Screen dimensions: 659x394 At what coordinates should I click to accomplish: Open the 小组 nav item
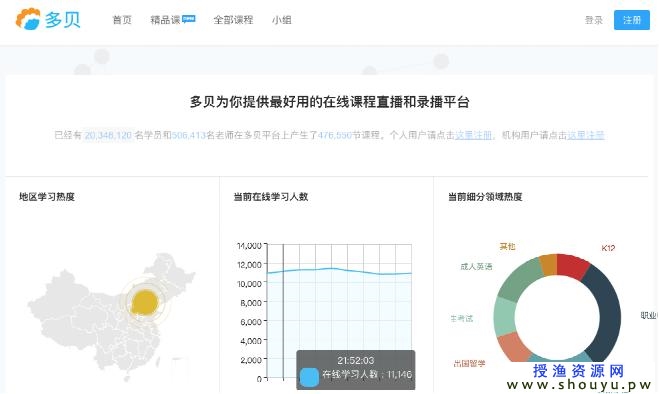(282, 20)
